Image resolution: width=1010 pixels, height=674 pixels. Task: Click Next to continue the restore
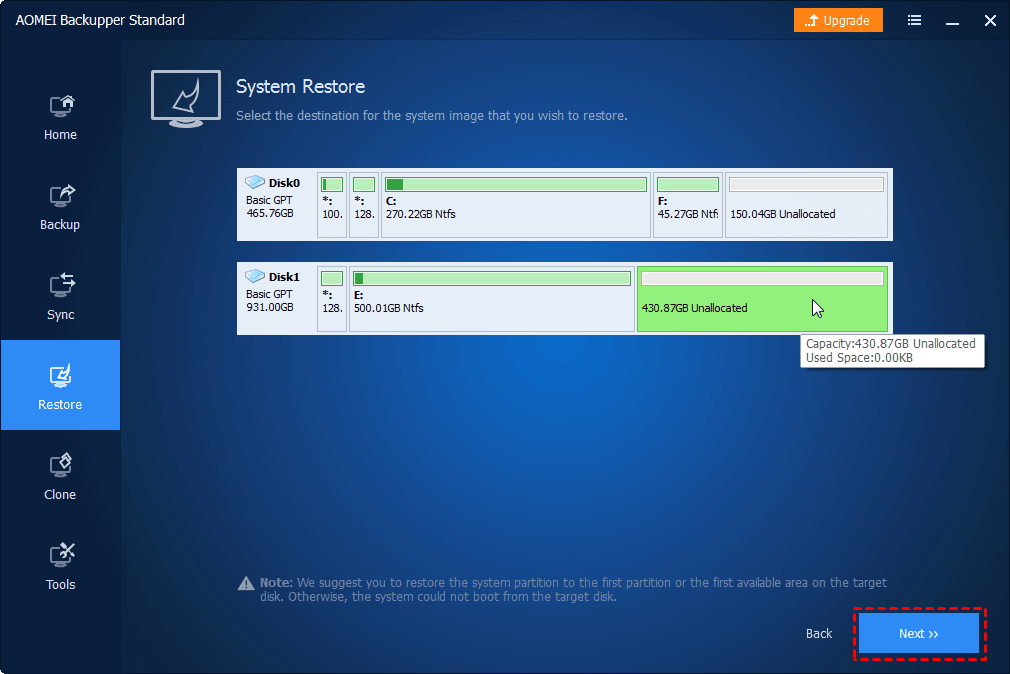pos(919,633)
